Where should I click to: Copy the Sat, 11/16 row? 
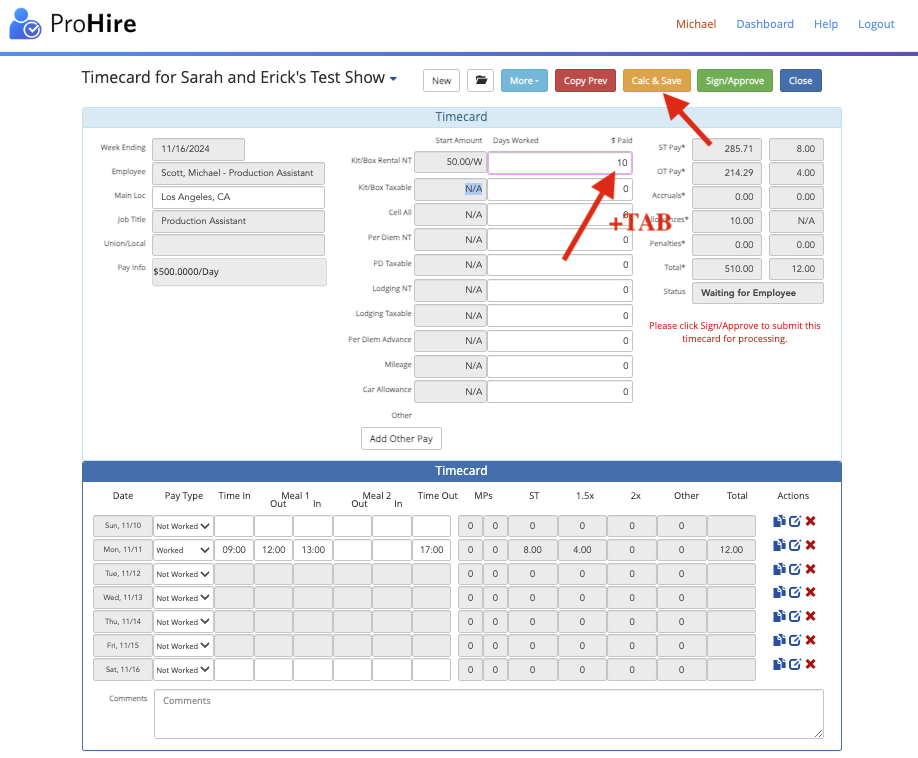pyautogui.click(x=779, y=664)
